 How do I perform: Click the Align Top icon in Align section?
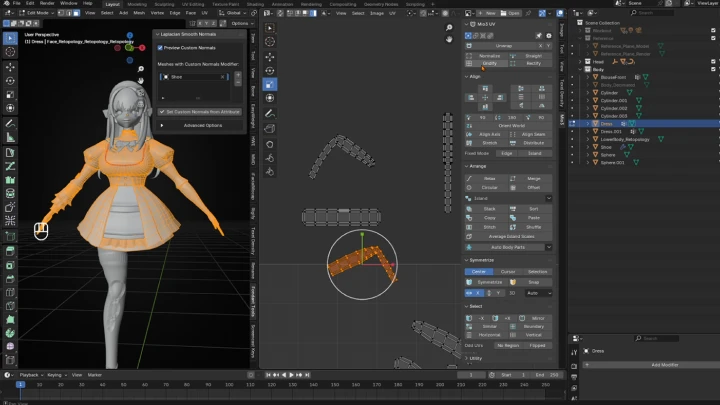[x=485, y=89]
